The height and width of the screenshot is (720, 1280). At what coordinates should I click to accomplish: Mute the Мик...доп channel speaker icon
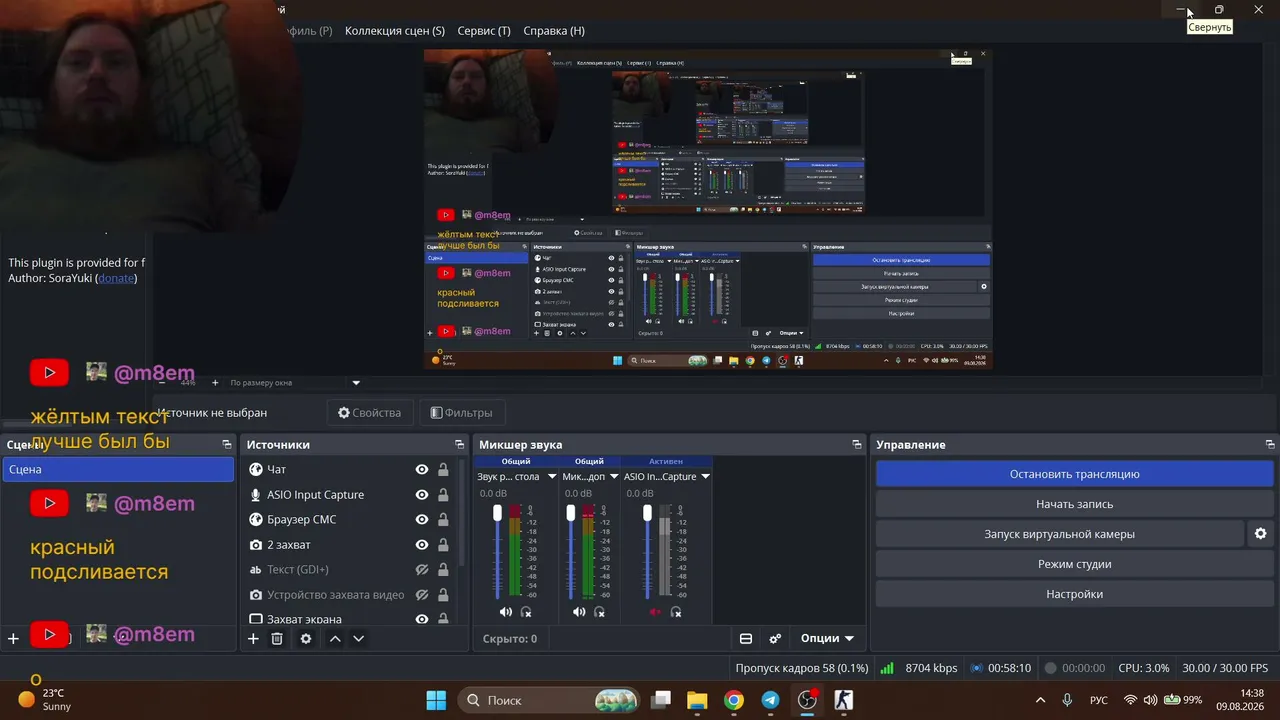pos(579,612)
